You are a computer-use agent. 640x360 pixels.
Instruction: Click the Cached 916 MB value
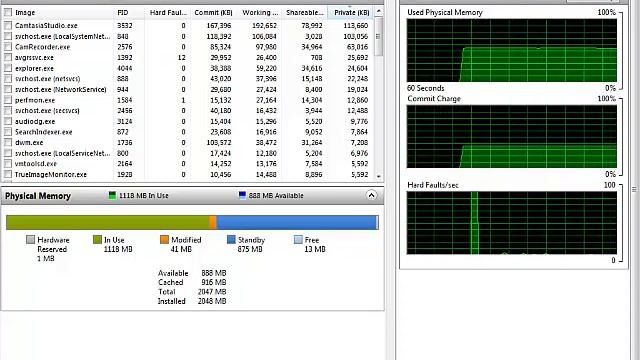[x=213, y=282]
